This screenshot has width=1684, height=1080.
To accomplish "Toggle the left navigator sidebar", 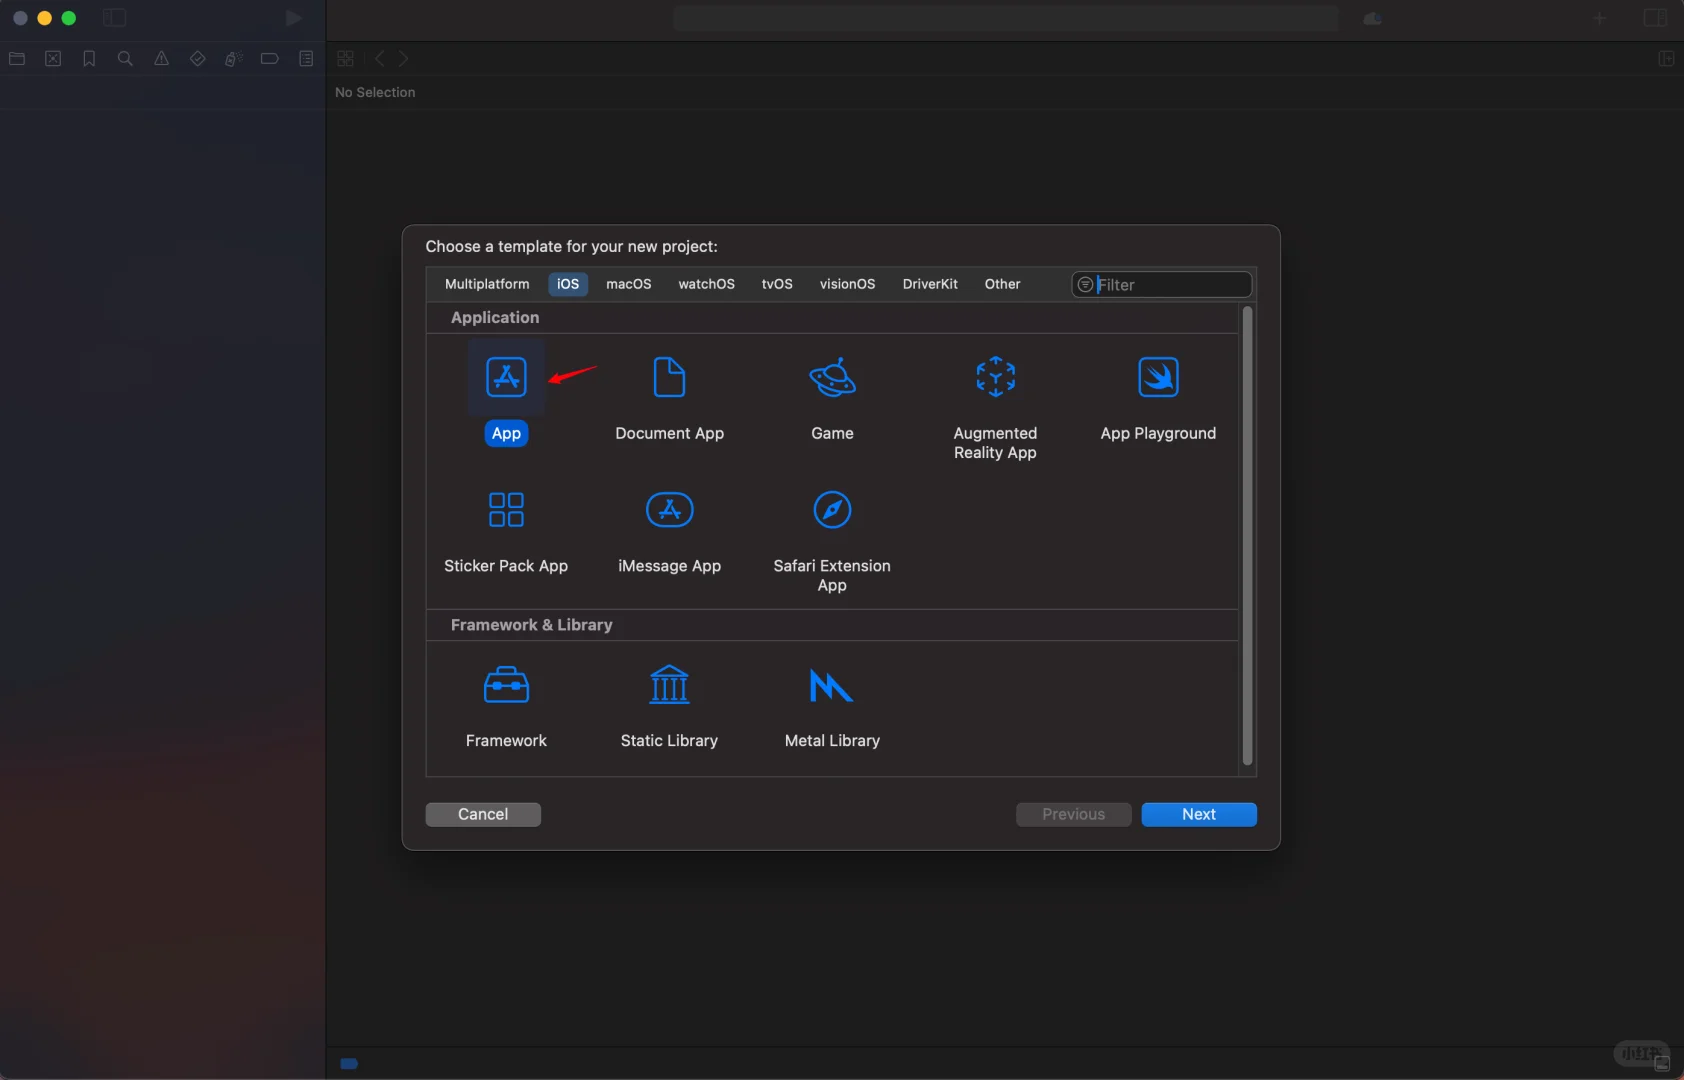I will click(x=115, y=18).
